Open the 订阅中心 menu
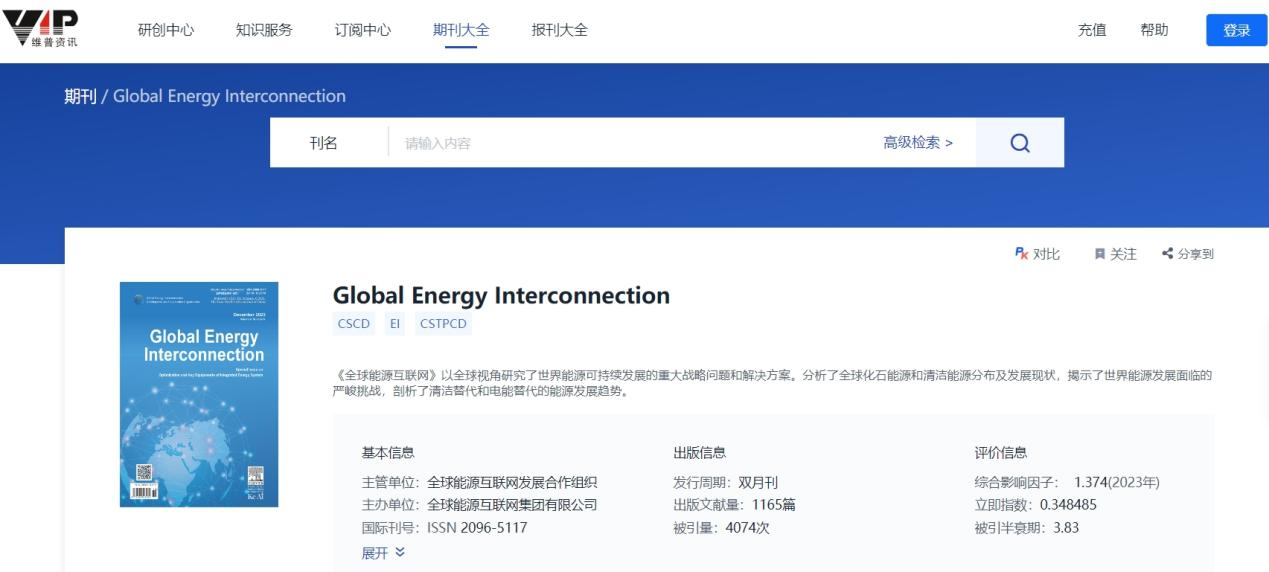This screenshot has height=572, width=1269. (362, 30)
